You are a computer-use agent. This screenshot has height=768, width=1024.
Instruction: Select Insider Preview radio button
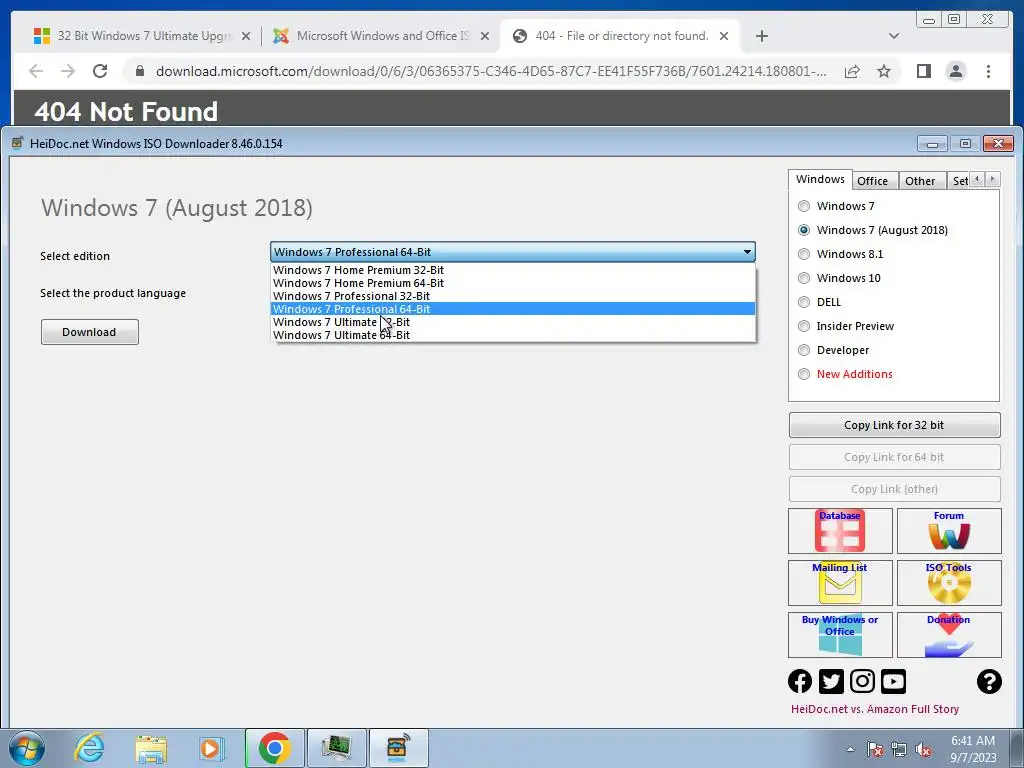tap(804, 326)
